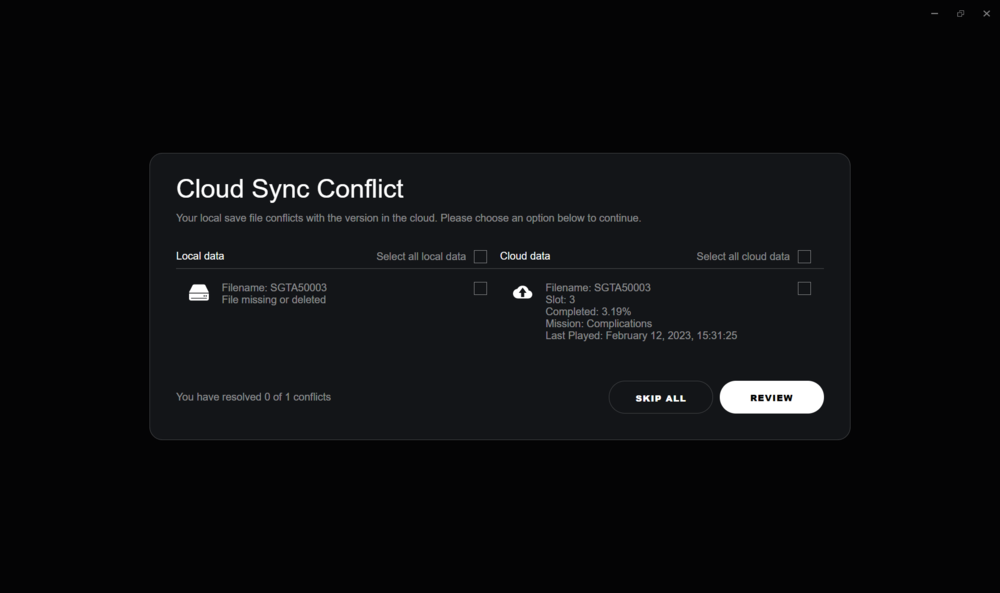The height and width of the screenshot is (593, 1000).
Task: Click the Mission Complications cloud save details
Action: tap(598, 323)
